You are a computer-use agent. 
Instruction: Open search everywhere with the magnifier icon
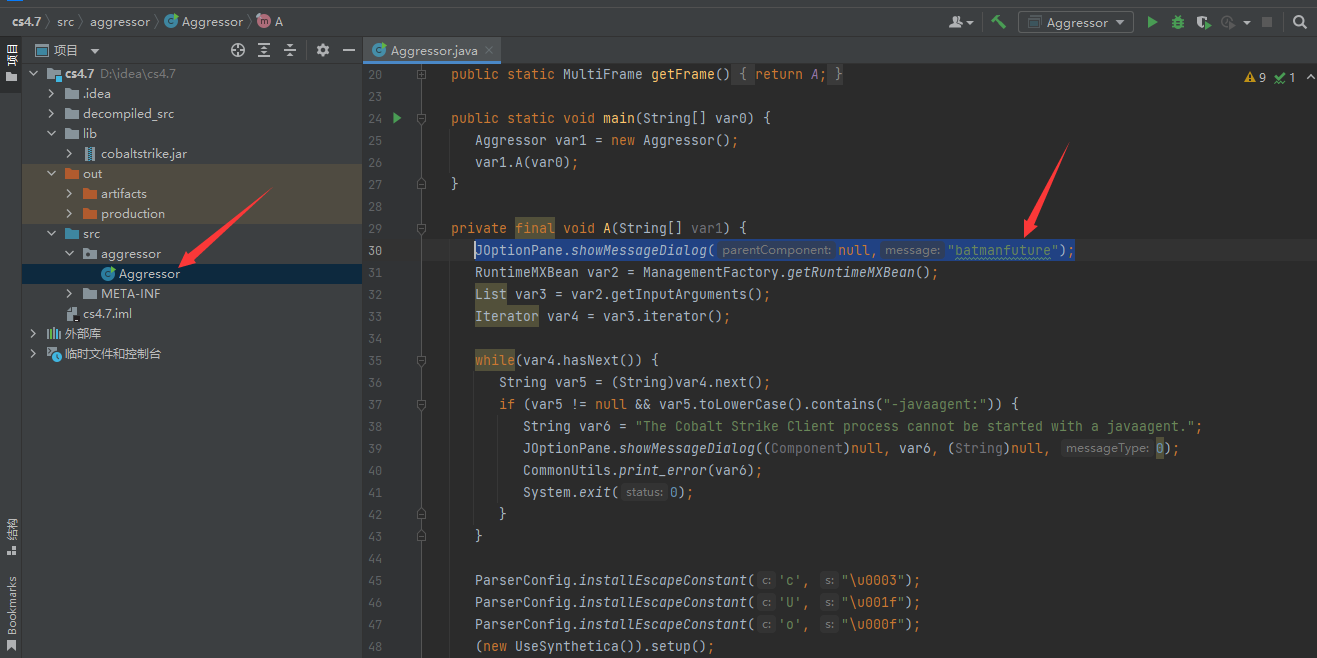1299,22
